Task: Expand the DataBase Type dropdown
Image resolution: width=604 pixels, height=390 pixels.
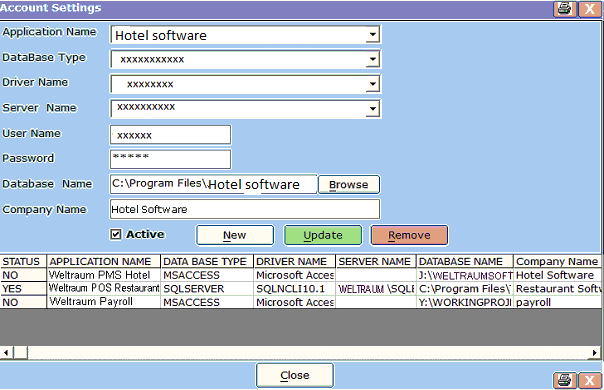Action: click(372, 59)
